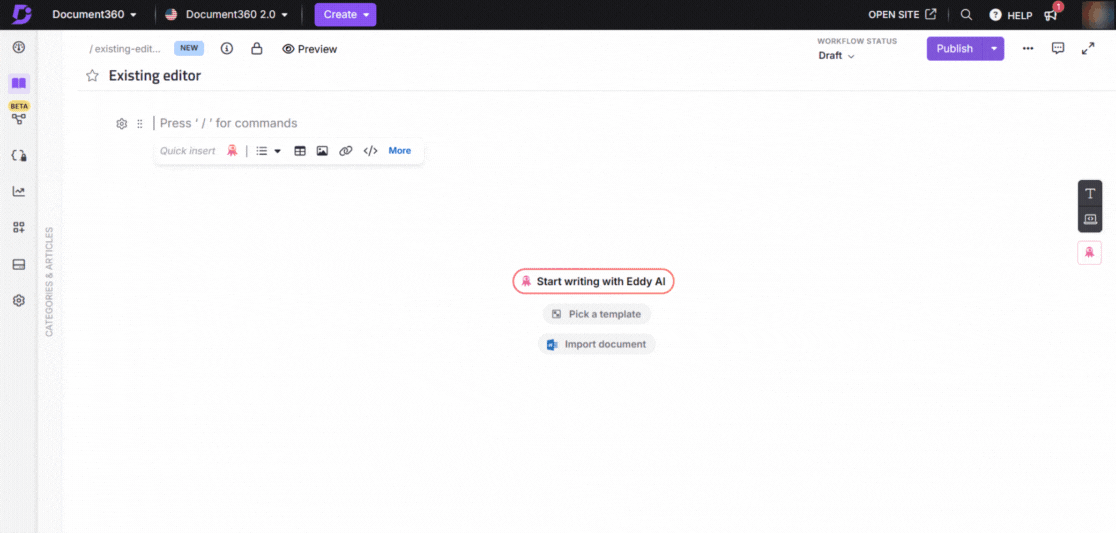
Task: Open the comments speech bubble icon
Action: (1058, 48)
